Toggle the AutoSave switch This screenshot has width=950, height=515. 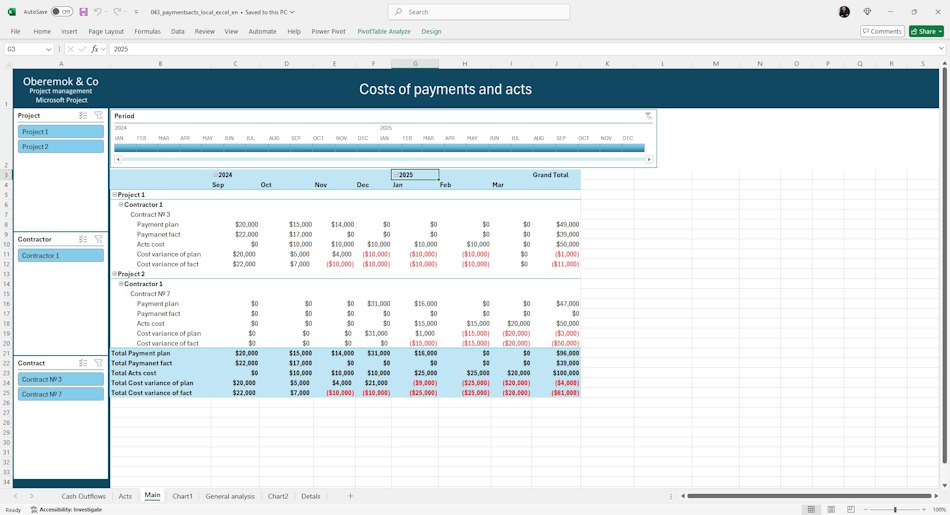point(62,12)
